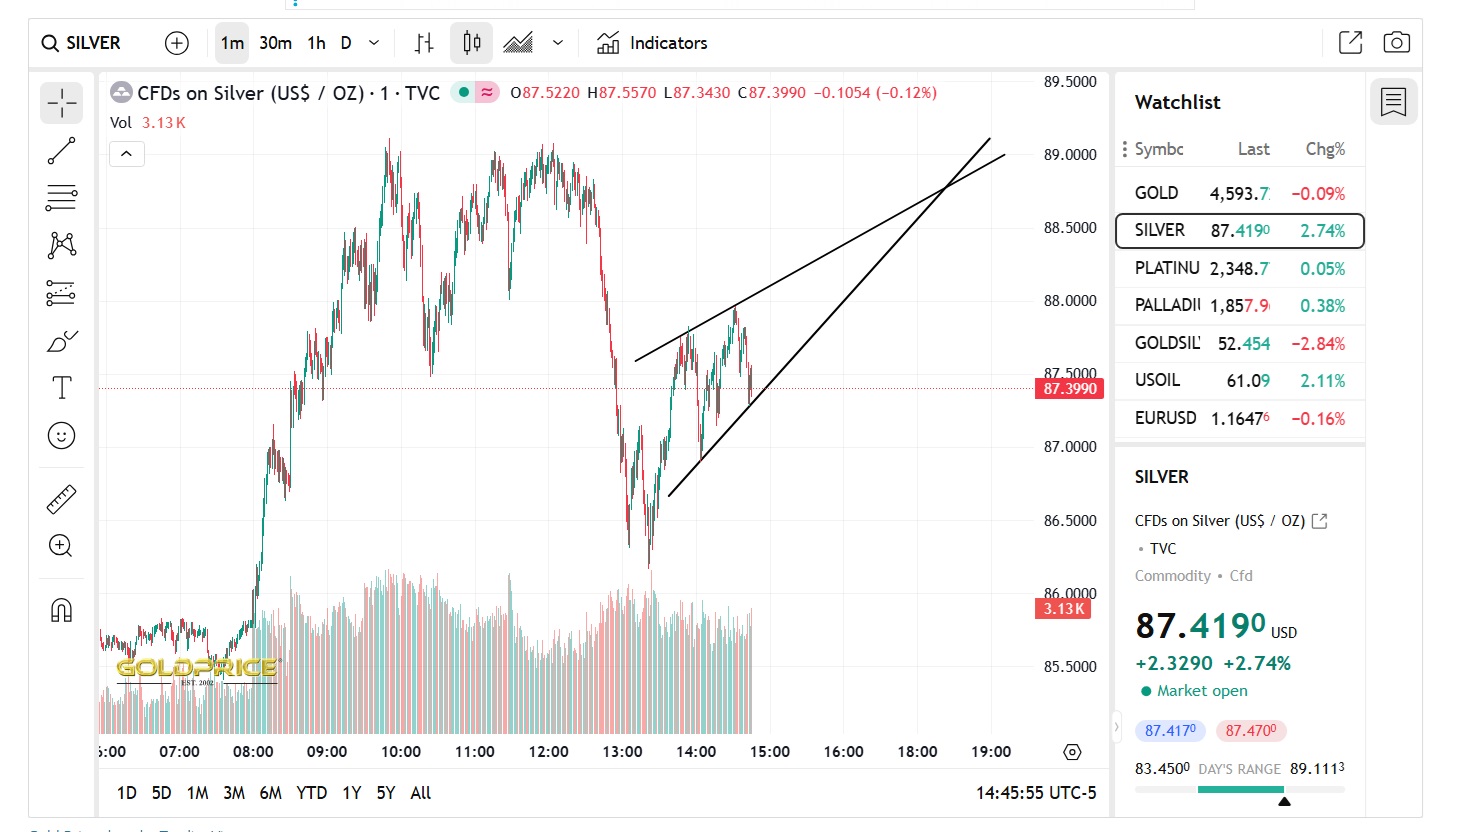The height and width of the screenshot is (832, 1459).
Task: Select the 5D date range
Action: pos(162,793)
